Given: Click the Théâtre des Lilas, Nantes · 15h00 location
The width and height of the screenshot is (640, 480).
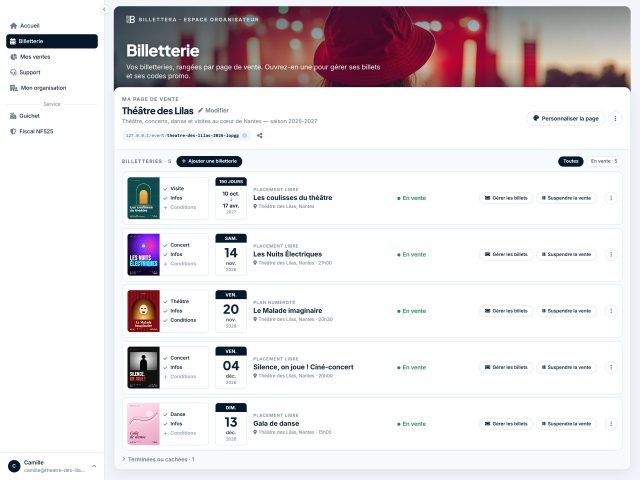Looking at the screenshot, I should coord(293,432).
